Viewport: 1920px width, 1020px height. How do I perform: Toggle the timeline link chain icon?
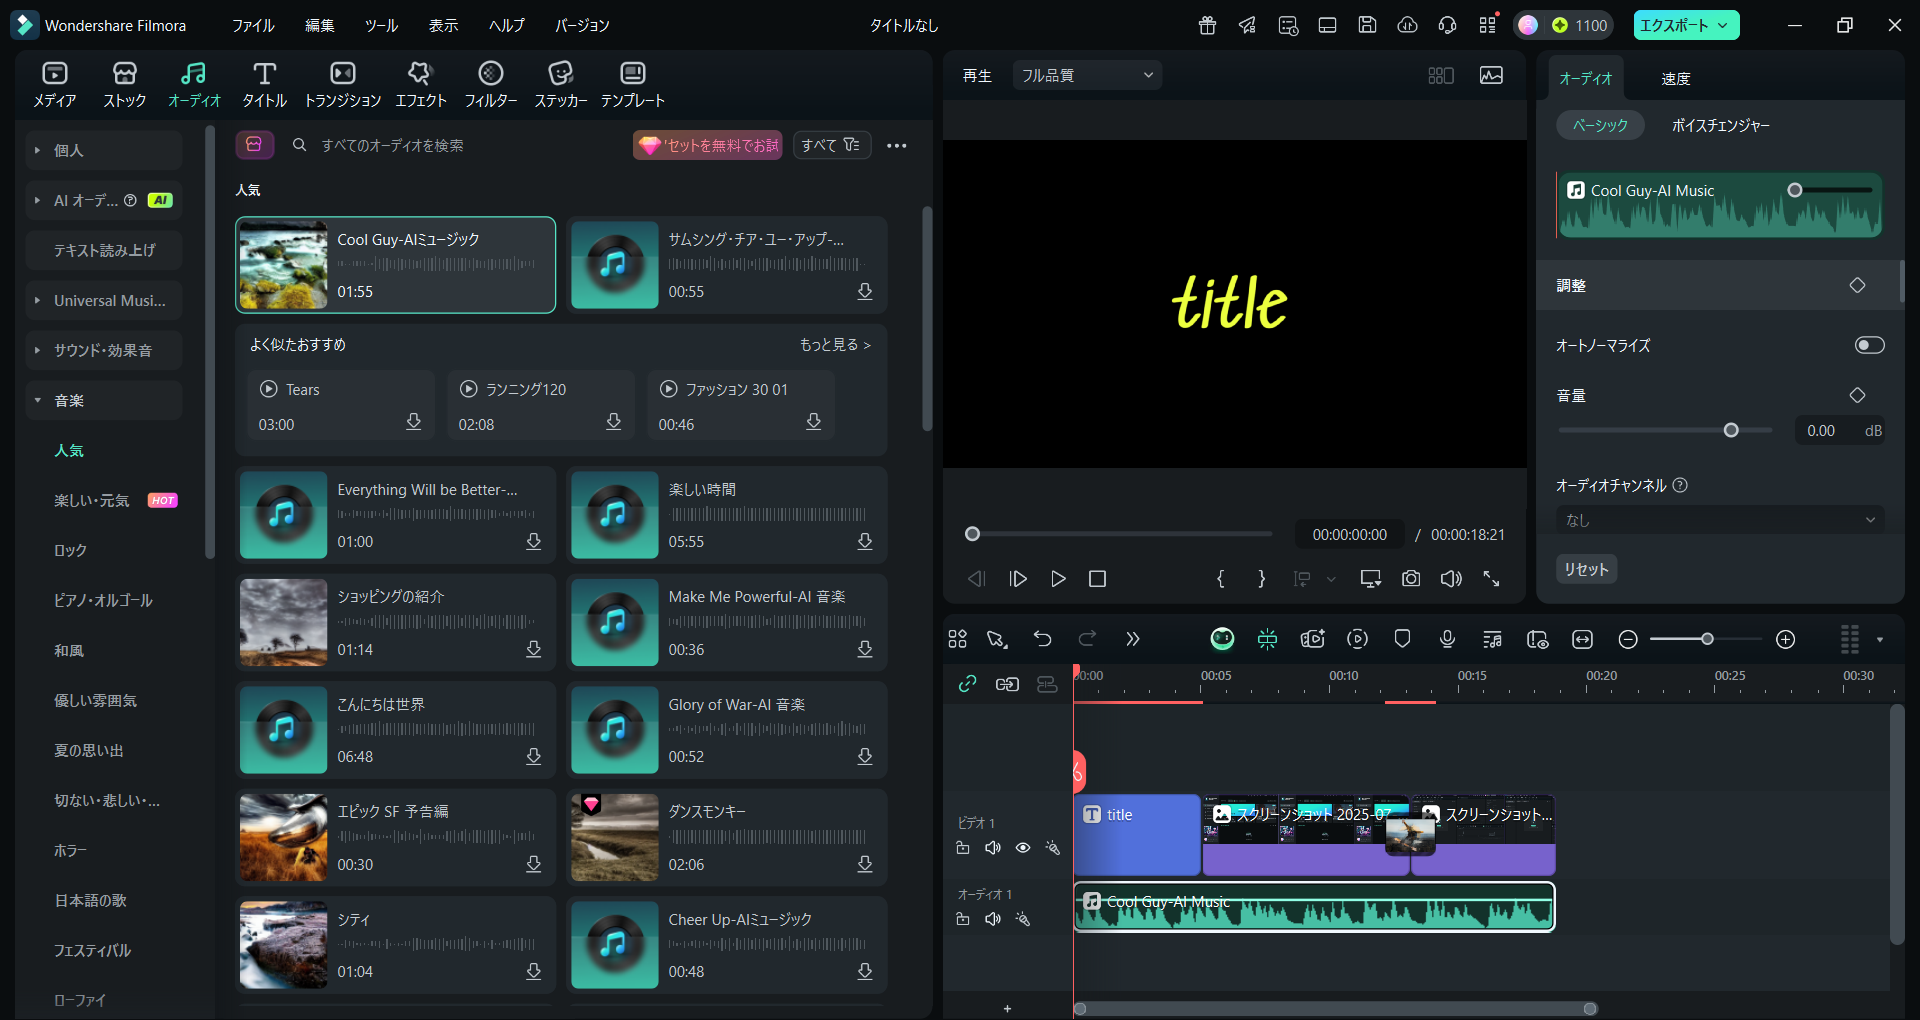[x=967, y=684]
